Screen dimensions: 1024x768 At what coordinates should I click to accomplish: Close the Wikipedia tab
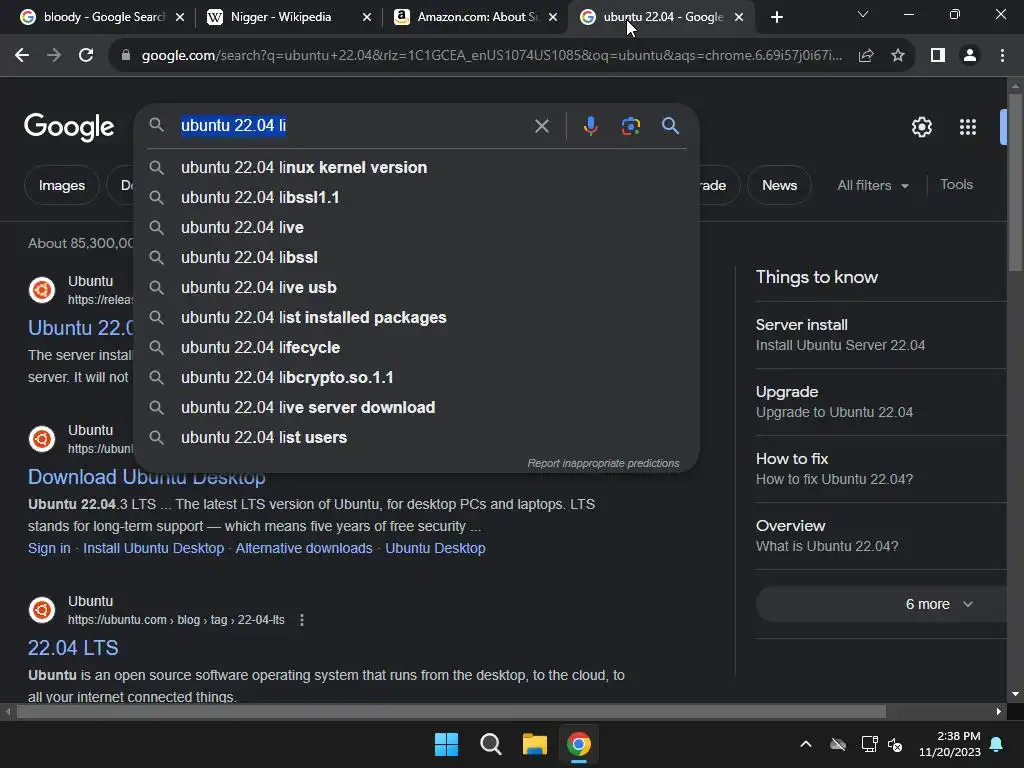(x=366, y=17)
